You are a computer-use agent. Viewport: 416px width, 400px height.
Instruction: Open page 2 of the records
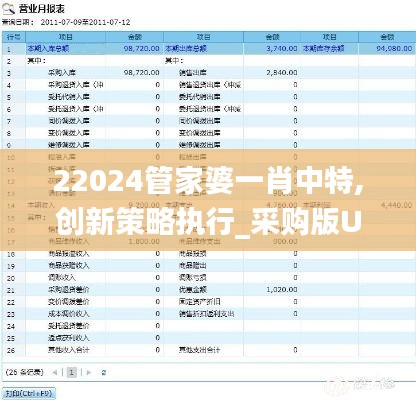tap(104, 372)
